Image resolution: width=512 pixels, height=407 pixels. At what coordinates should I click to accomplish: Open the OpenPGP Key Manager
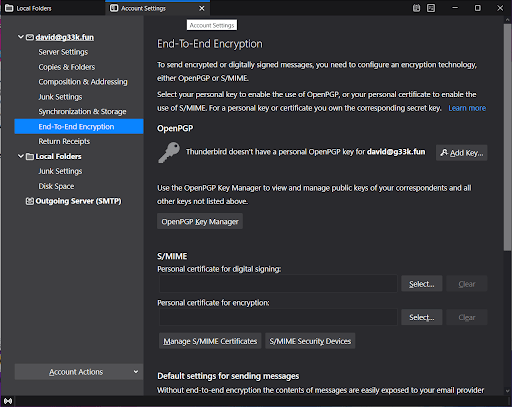[200, 221]
